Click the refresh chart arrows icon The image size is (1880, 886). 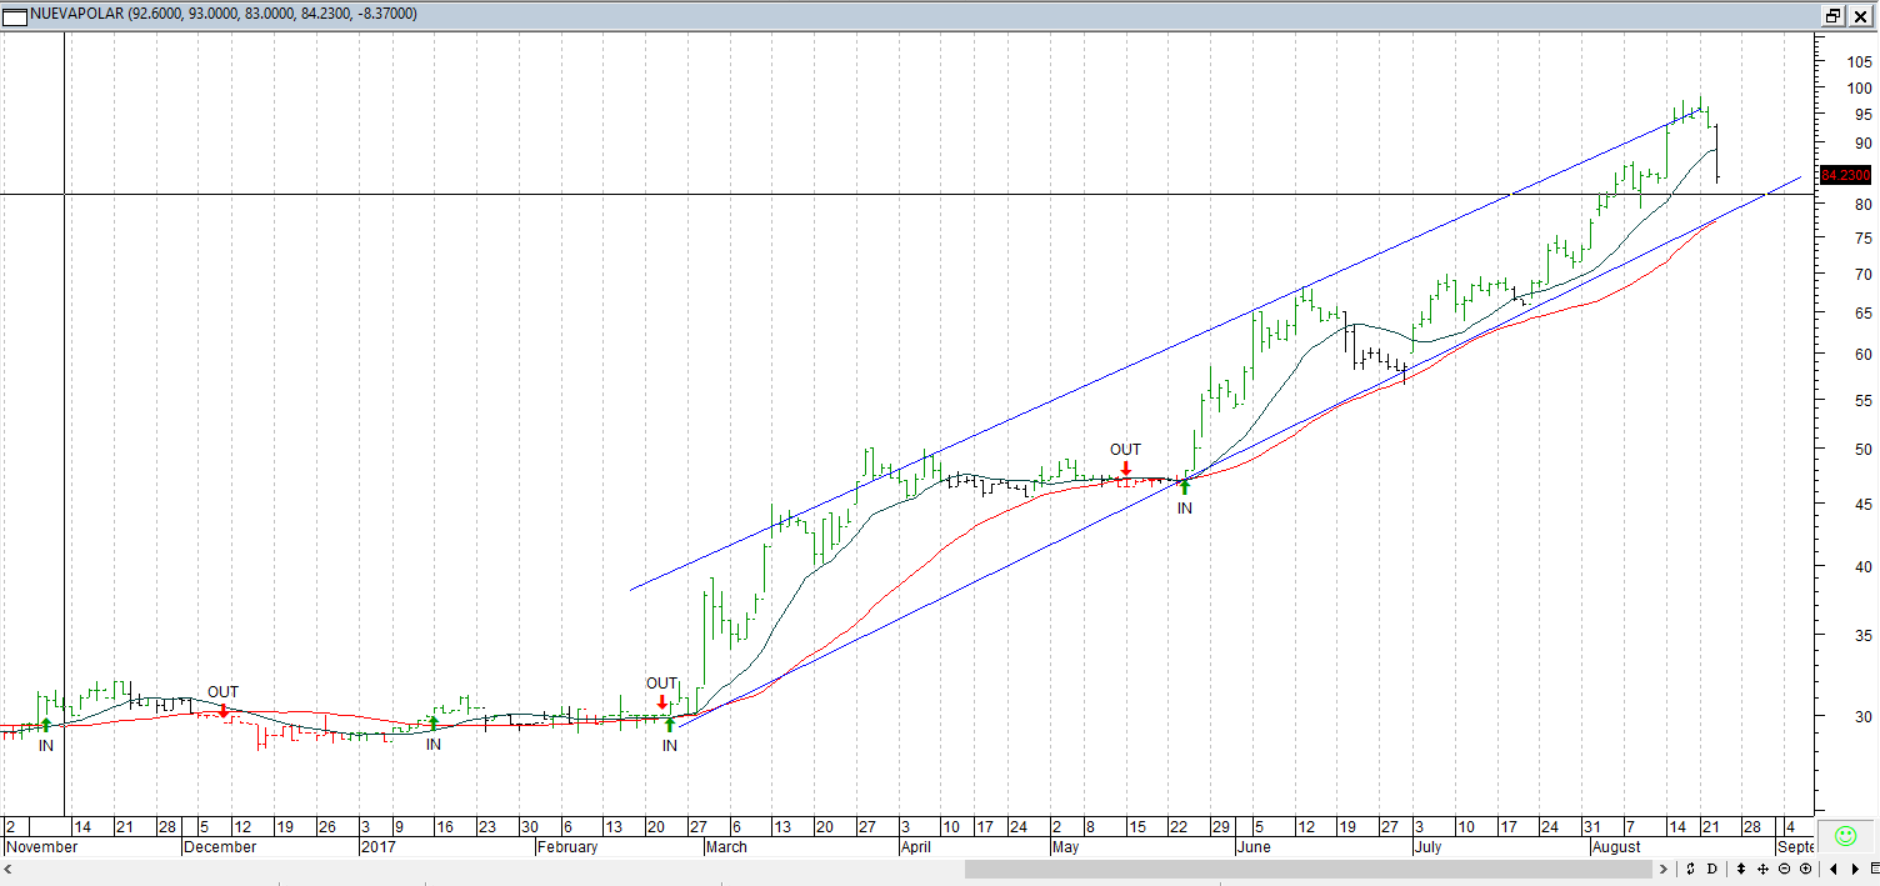[1690, 869]
